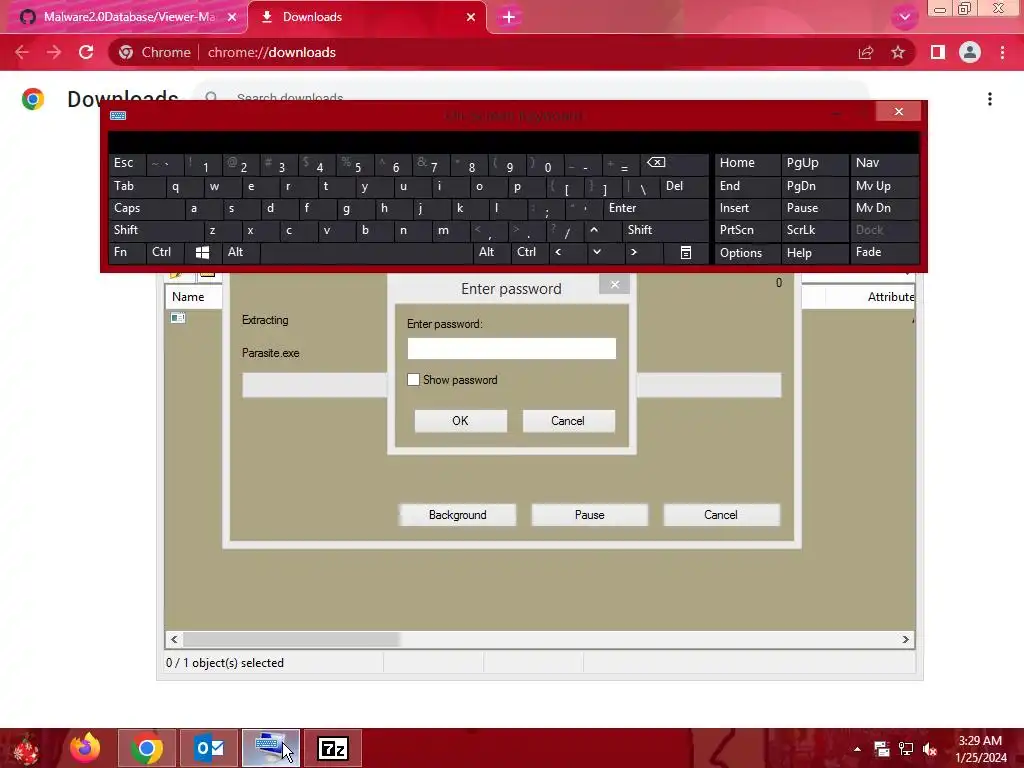Cancel the extraction progress dialog
This screenshot has width=1024, height=768.
(721, 515)
